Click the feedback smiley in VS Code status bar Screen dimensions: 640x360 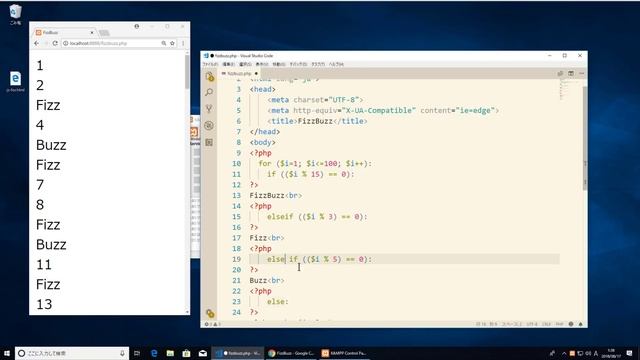pos(571,324)
